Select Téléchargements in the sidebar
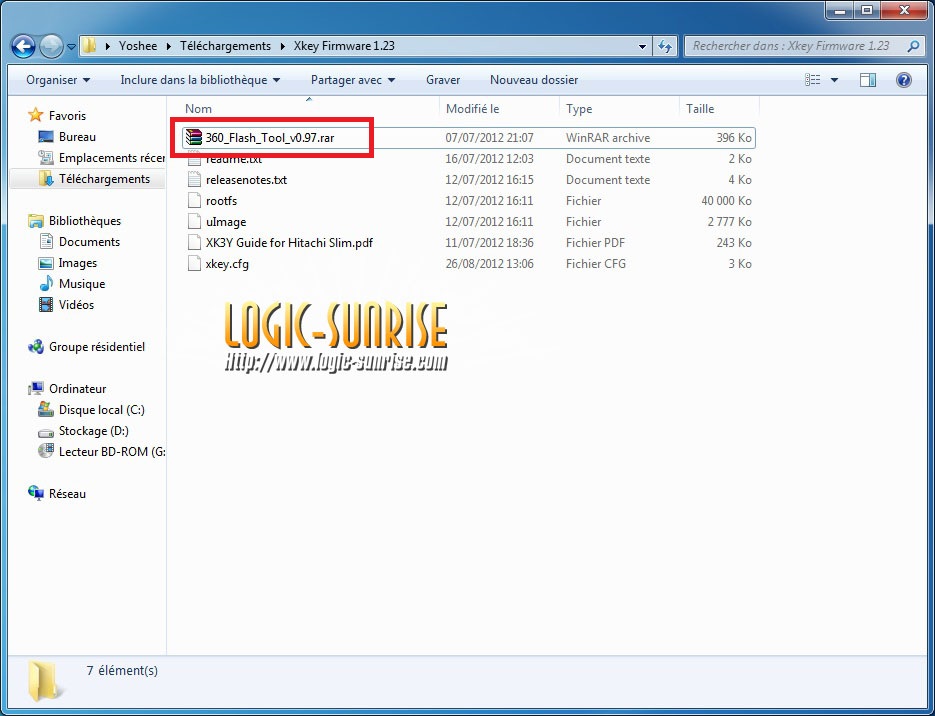Screen dimensions: 935x716 104,179
